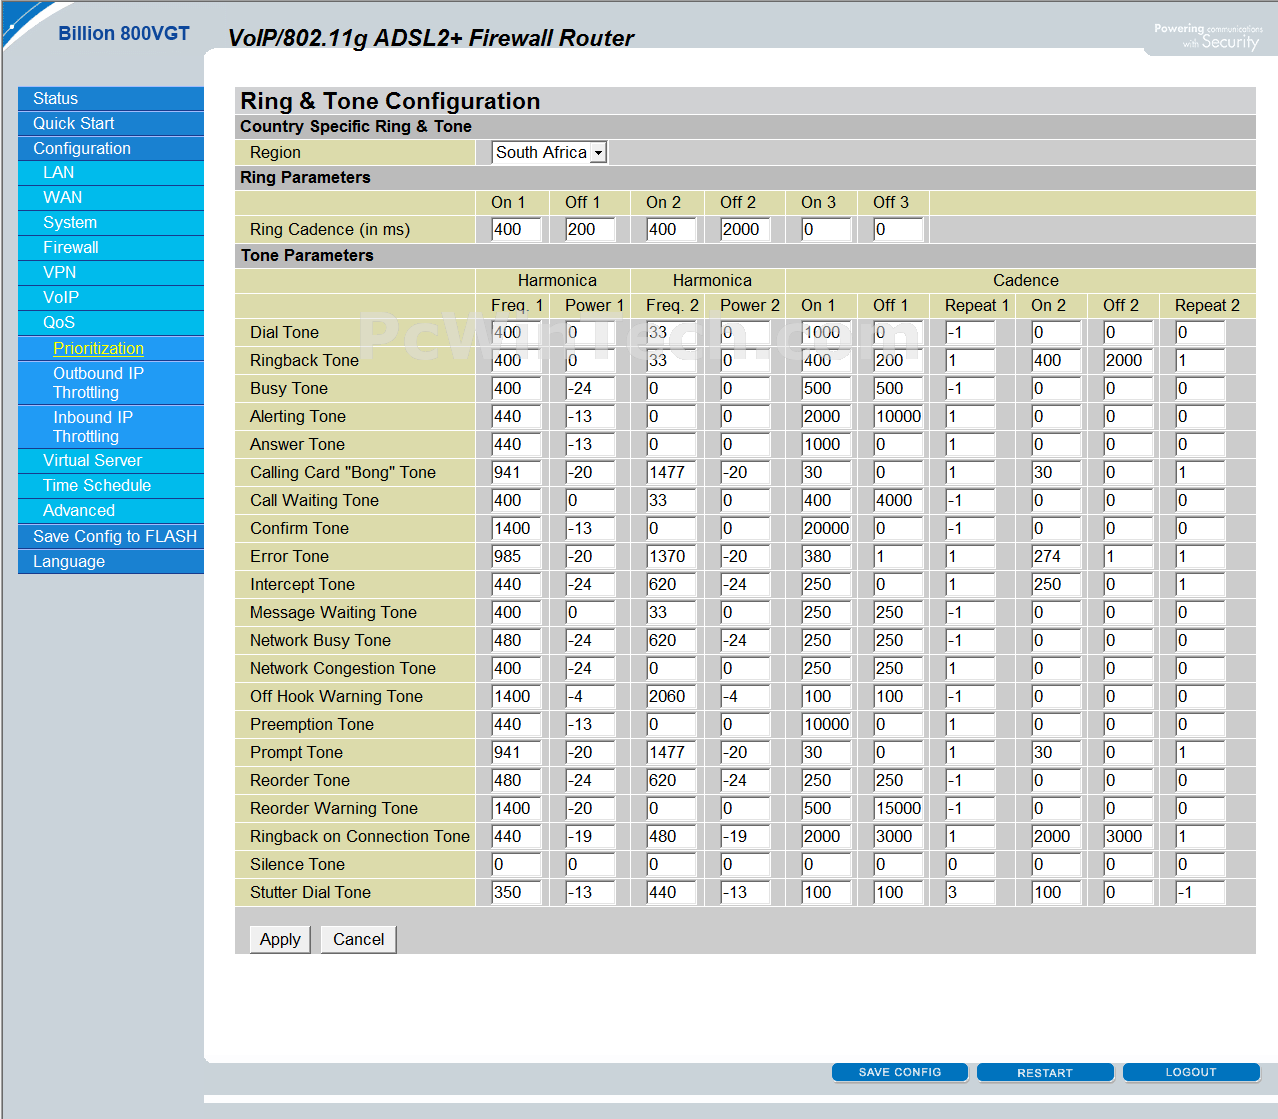The image size is (1278, 1119).
Task: Click the Stutter Dial Tone Repeat 2 field
Action: (1200, 892)
